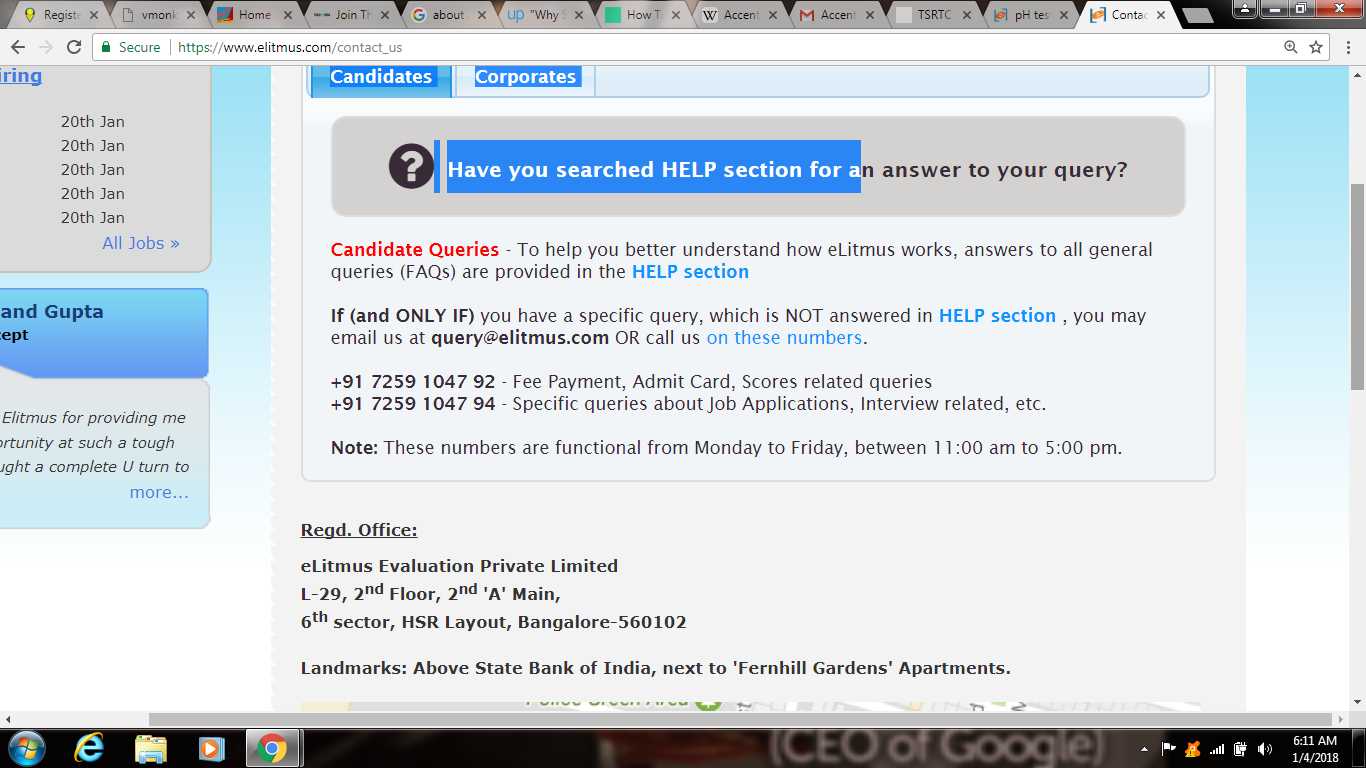Image resolution: width=1366 pixels, height=768 pixels.
Task: Reload the page with the refresh icon
Action: pos(74,47)
